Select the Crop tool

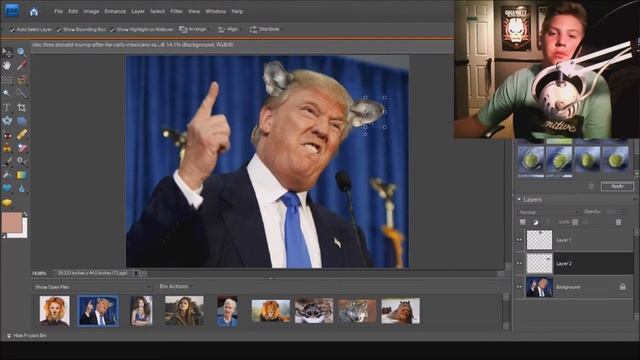click(21, 107)
